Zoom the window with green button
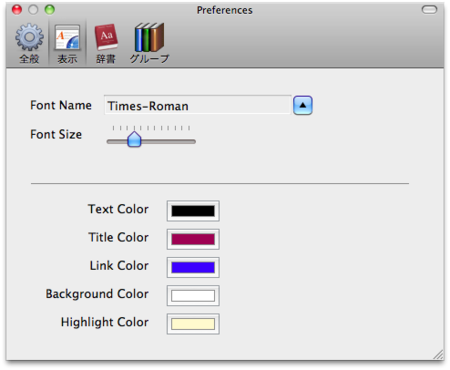 click(50, 10)
